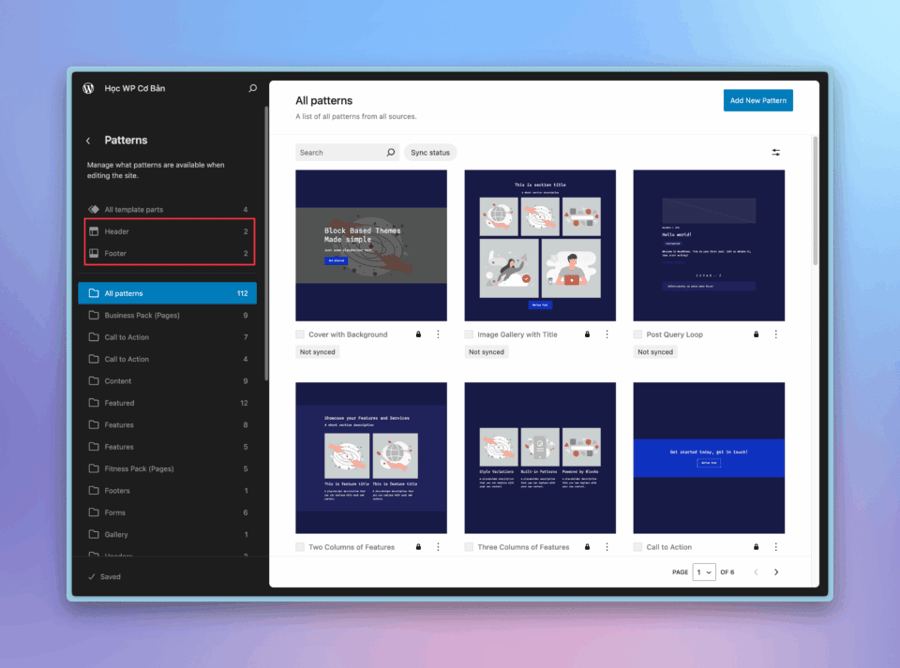Open actions menu for Two Columns of Features
The width and height of the screenshot is (900, 668).
[x=438, y=547]
